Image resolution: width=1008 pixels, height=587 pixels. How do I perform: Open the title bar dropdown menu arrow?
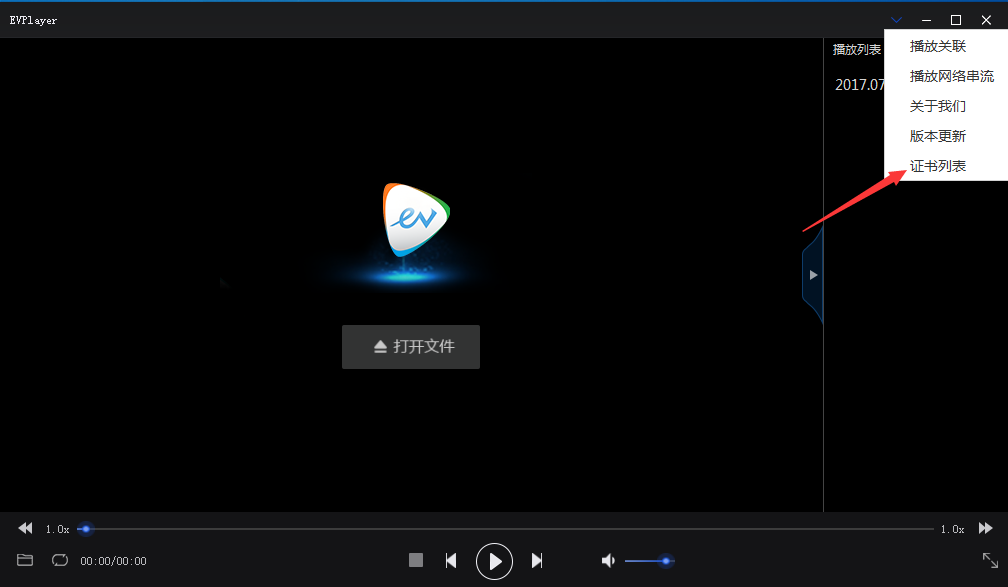pos(896,20)
